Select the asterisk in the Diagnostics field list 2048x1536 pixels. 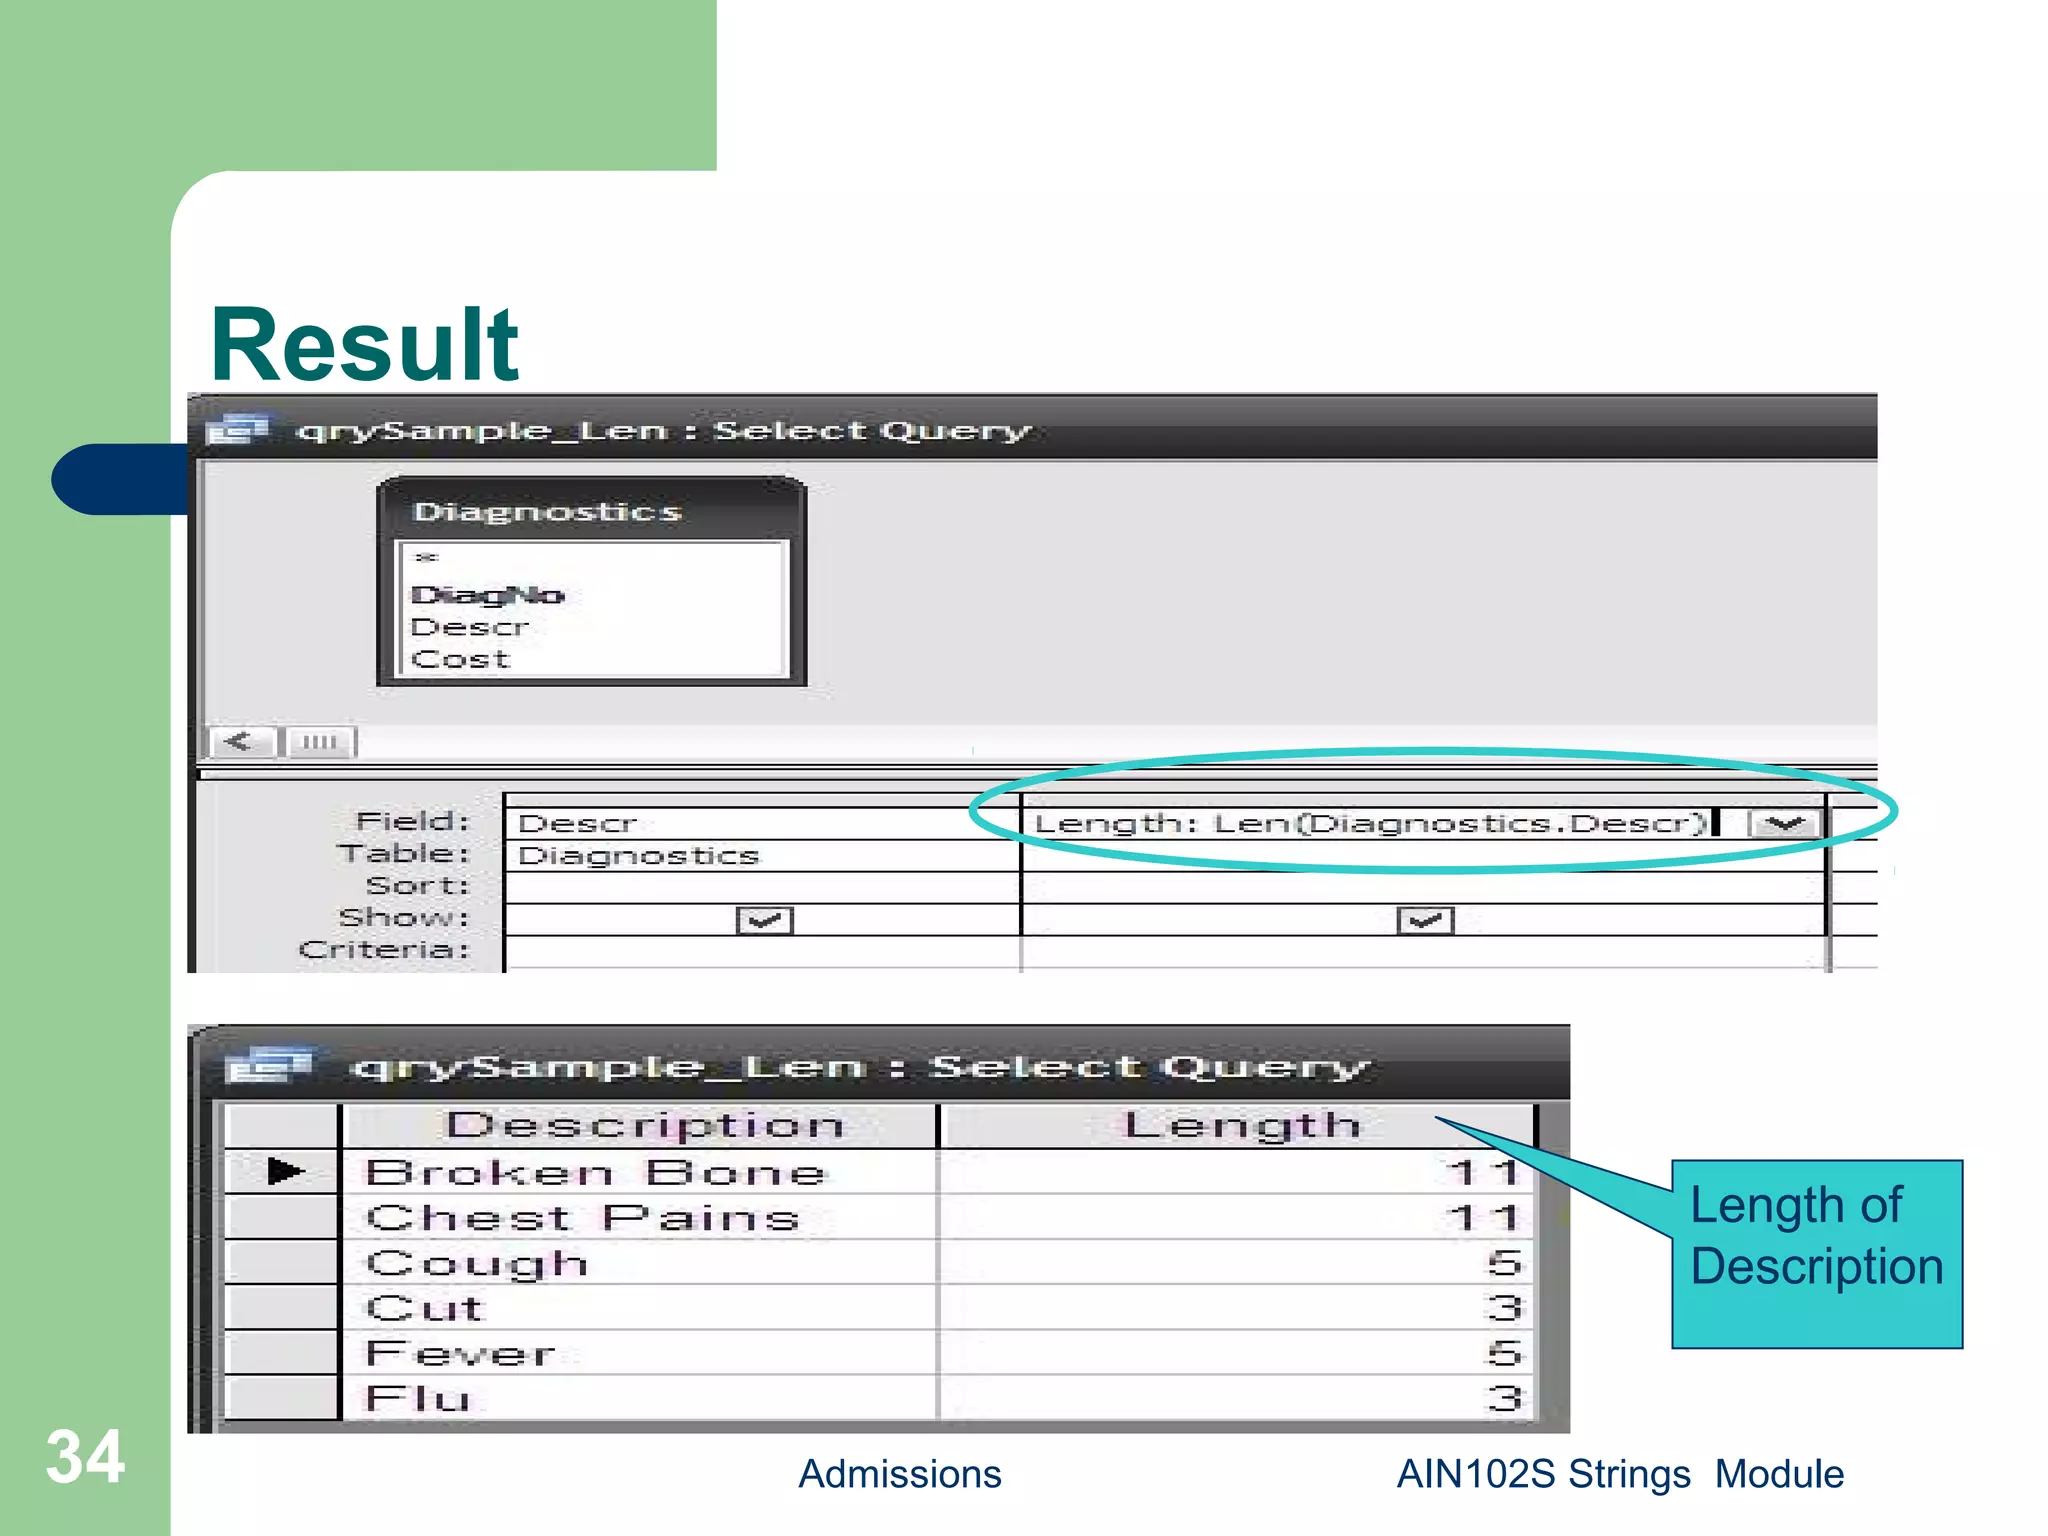coord(427,558)
